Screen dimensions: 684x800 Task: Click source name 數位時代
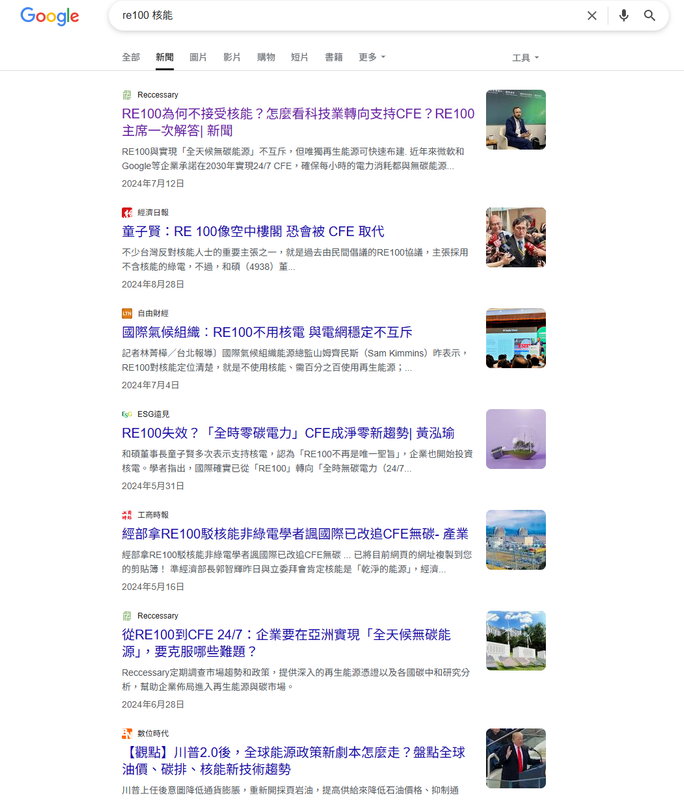(x=153, y=733)
